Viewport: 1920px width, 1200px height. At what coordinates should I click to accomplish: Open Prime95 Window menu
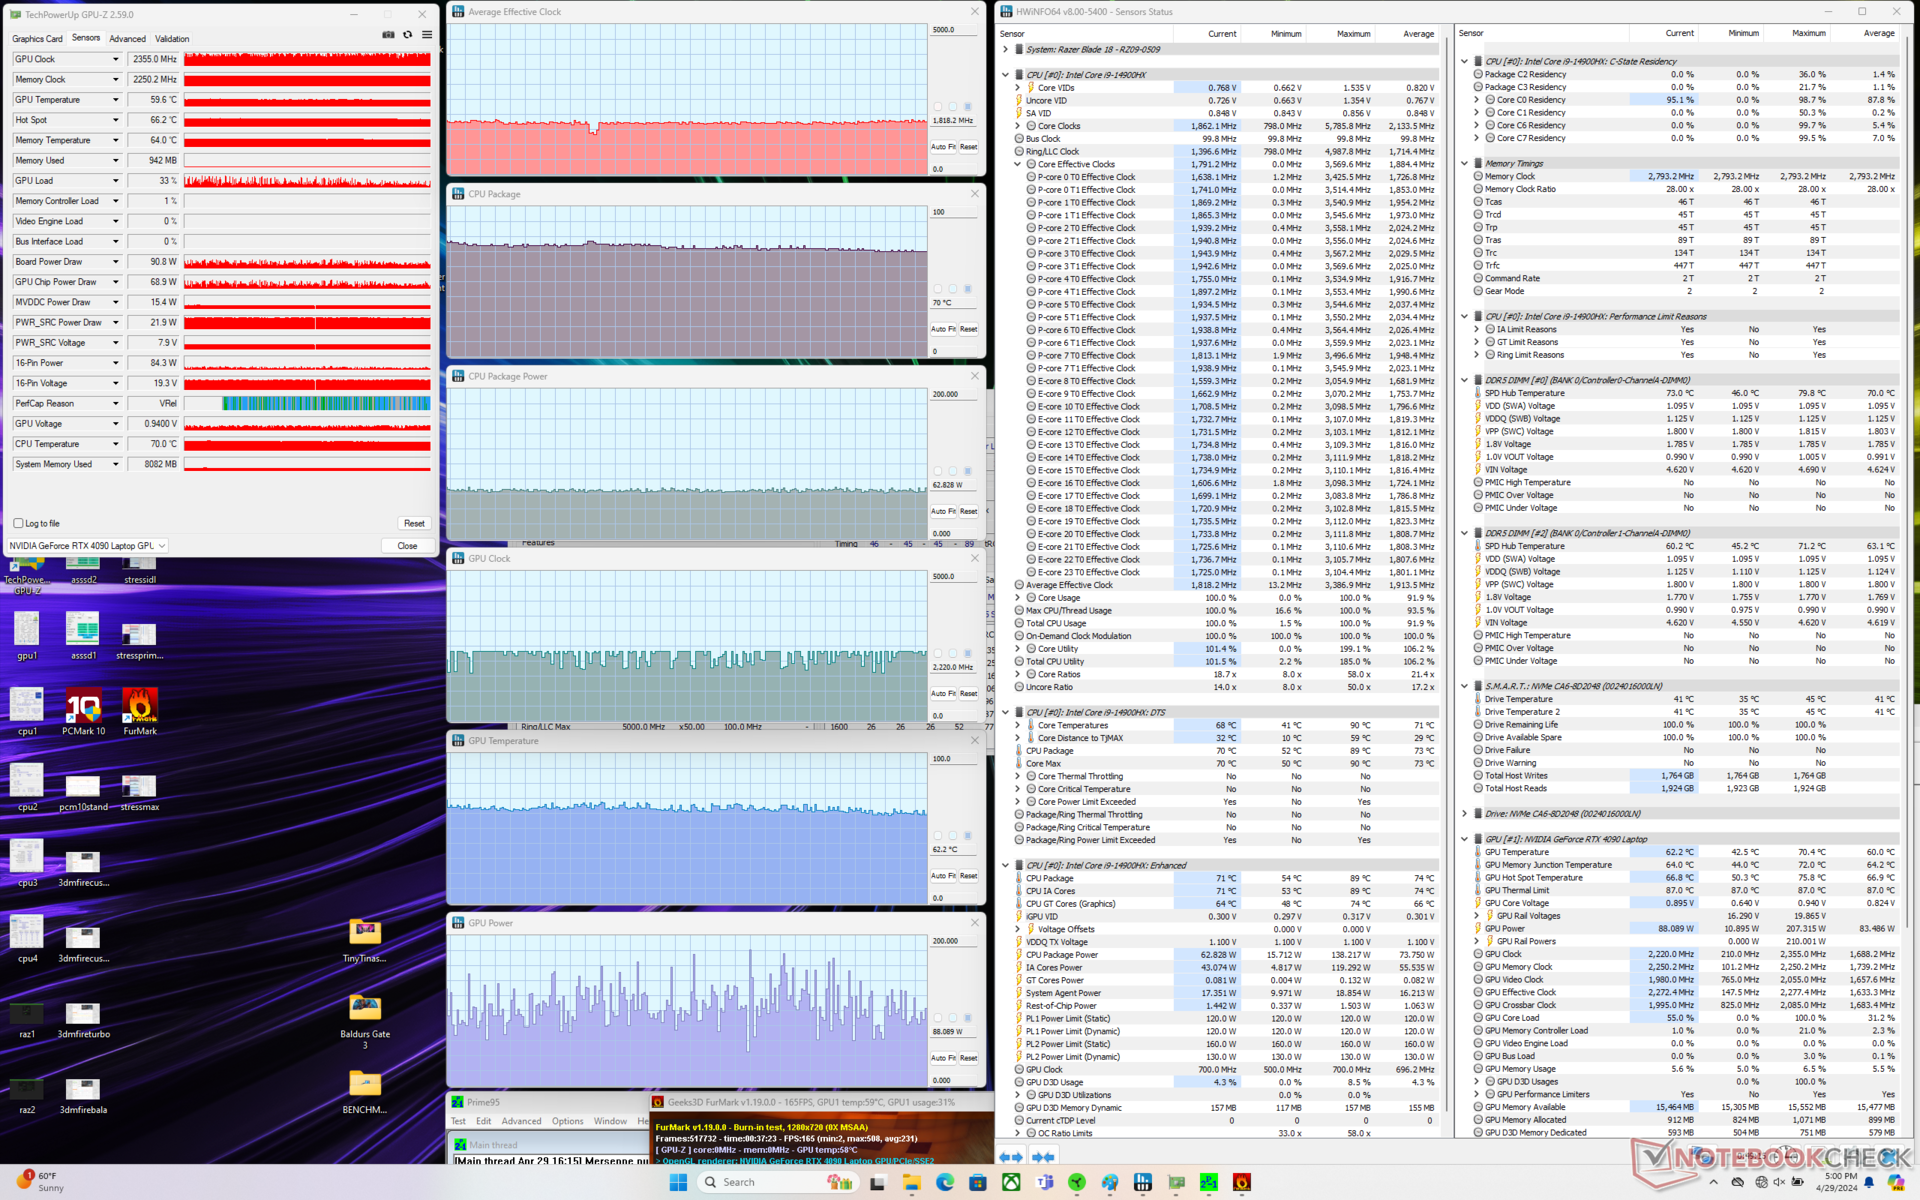tap(610, 1121)
